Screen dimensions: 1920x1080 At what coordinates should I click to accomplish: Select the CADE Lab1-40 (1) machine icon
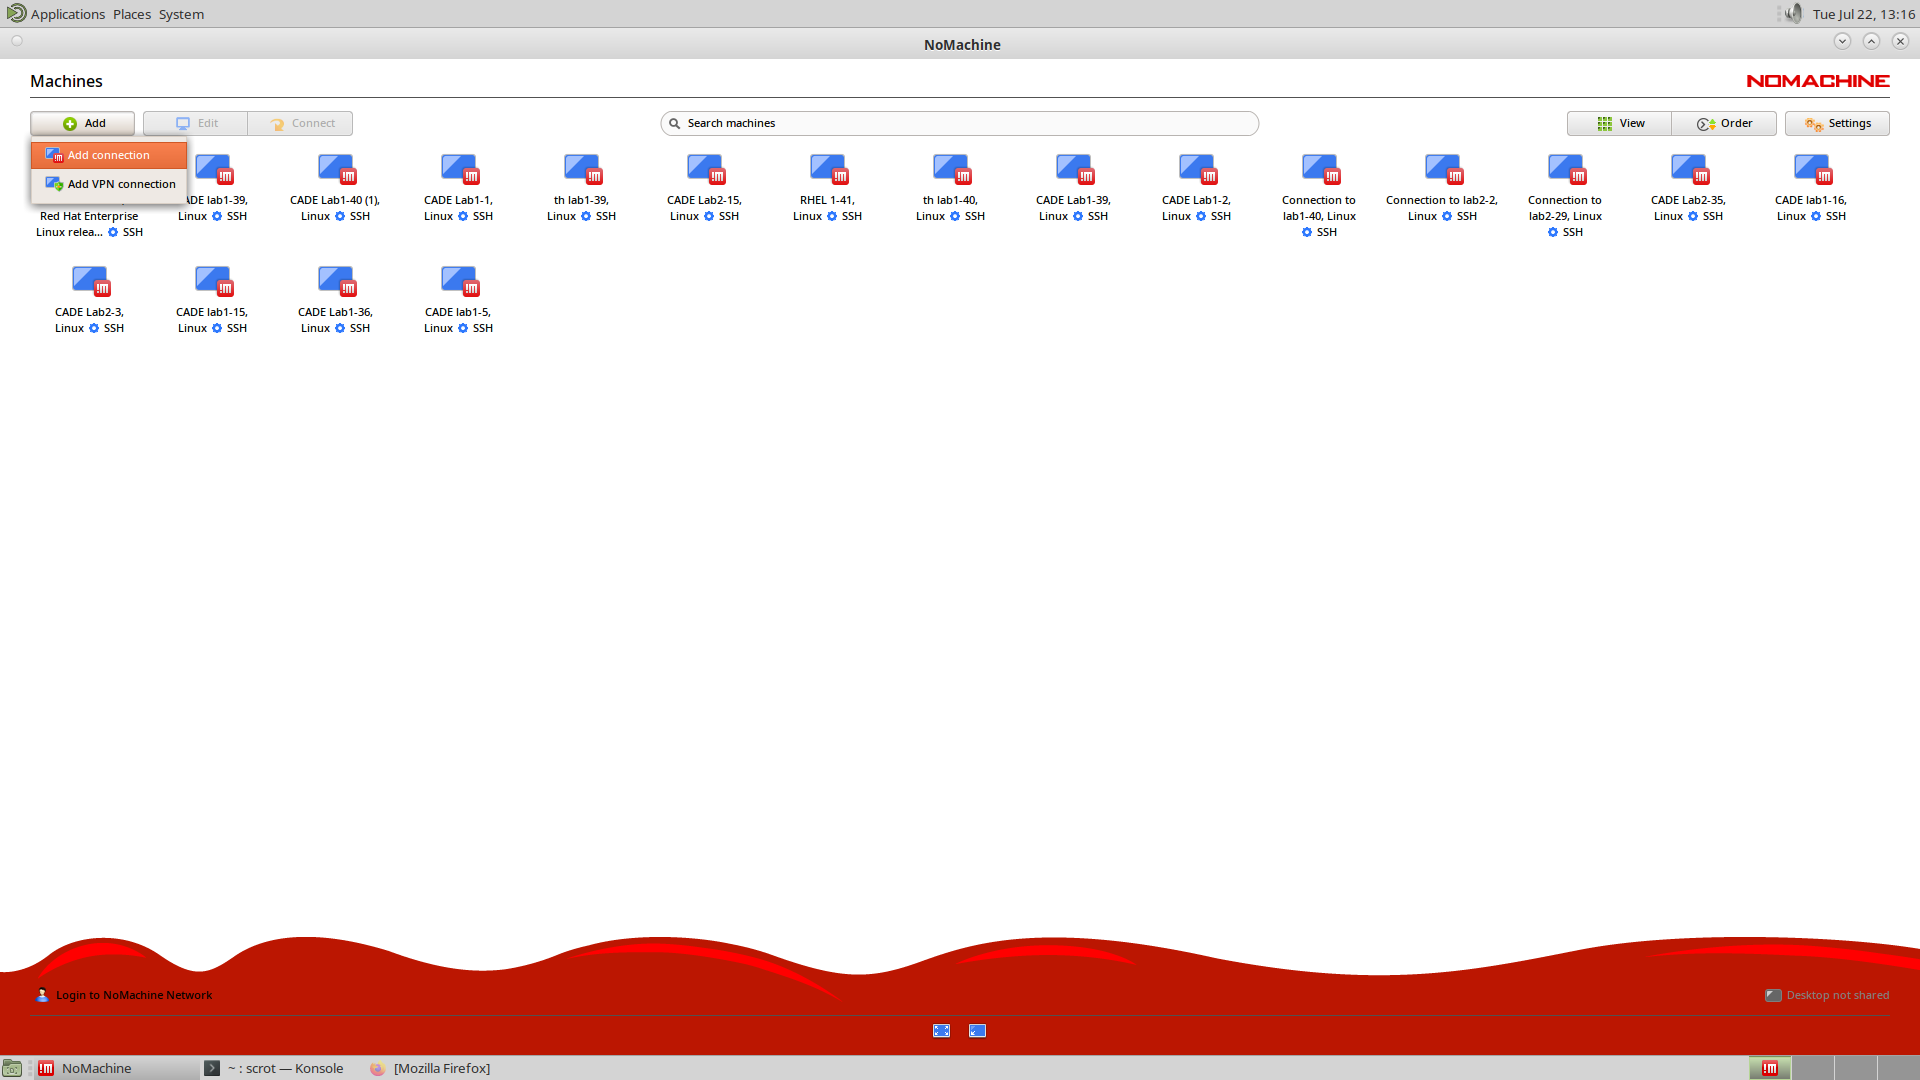click(336, 169)
